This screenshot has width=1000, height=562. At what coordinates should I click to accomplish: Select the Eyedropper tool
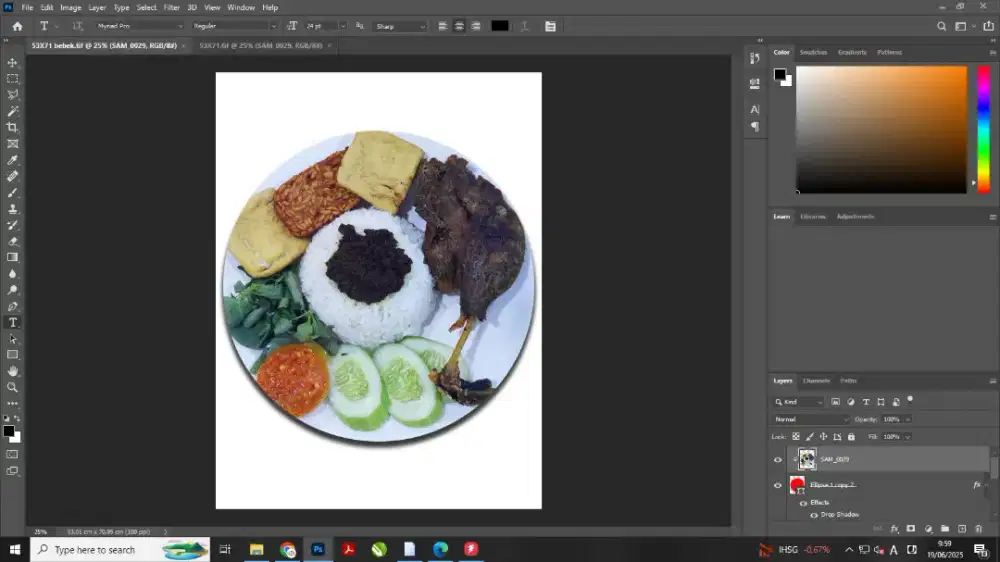(x=12, y=160)
